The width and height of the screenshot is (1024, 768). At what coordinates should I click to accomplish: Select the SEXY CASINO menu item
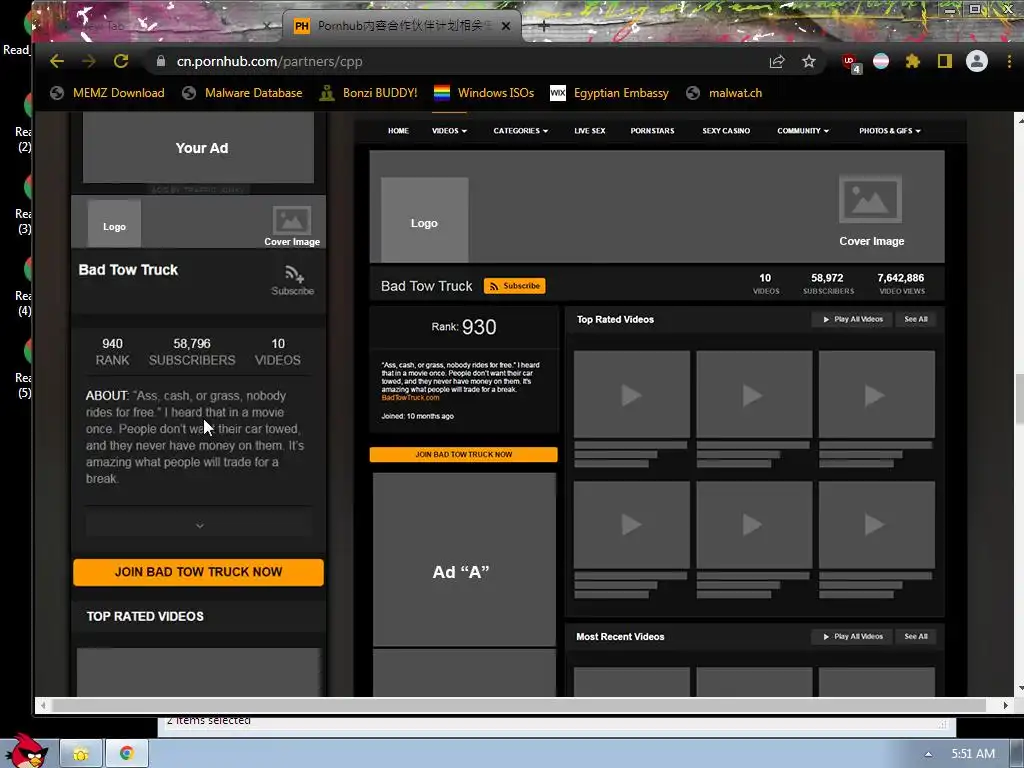click(726, 131)
